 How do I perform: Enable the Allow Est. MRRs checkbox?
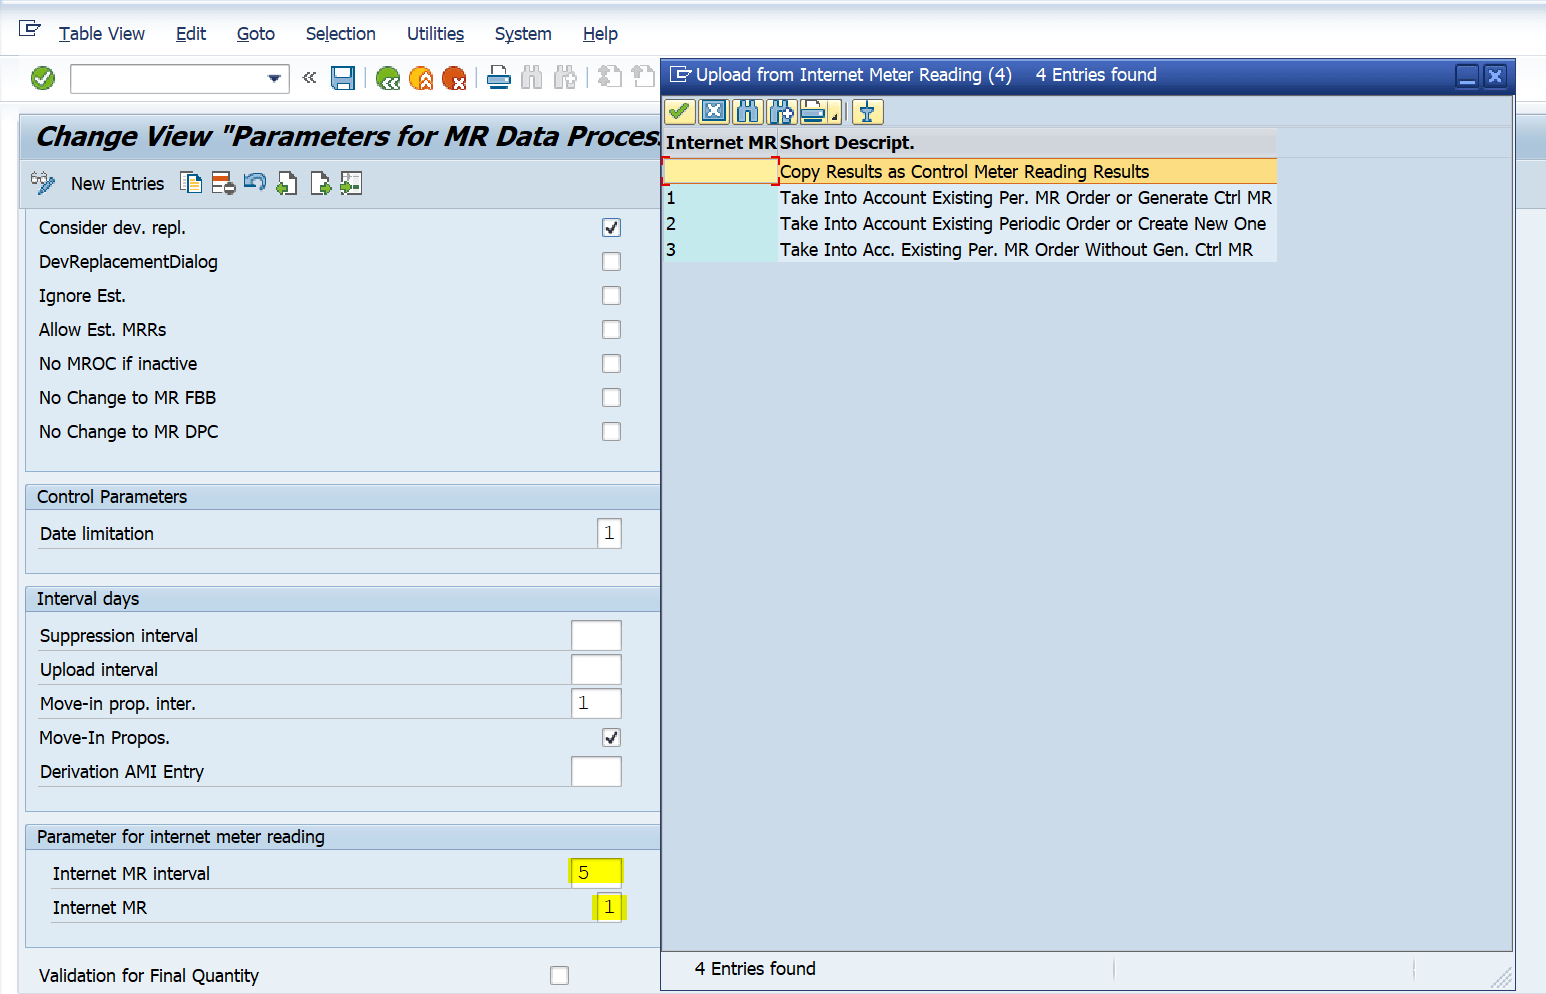tap(611, 330)
